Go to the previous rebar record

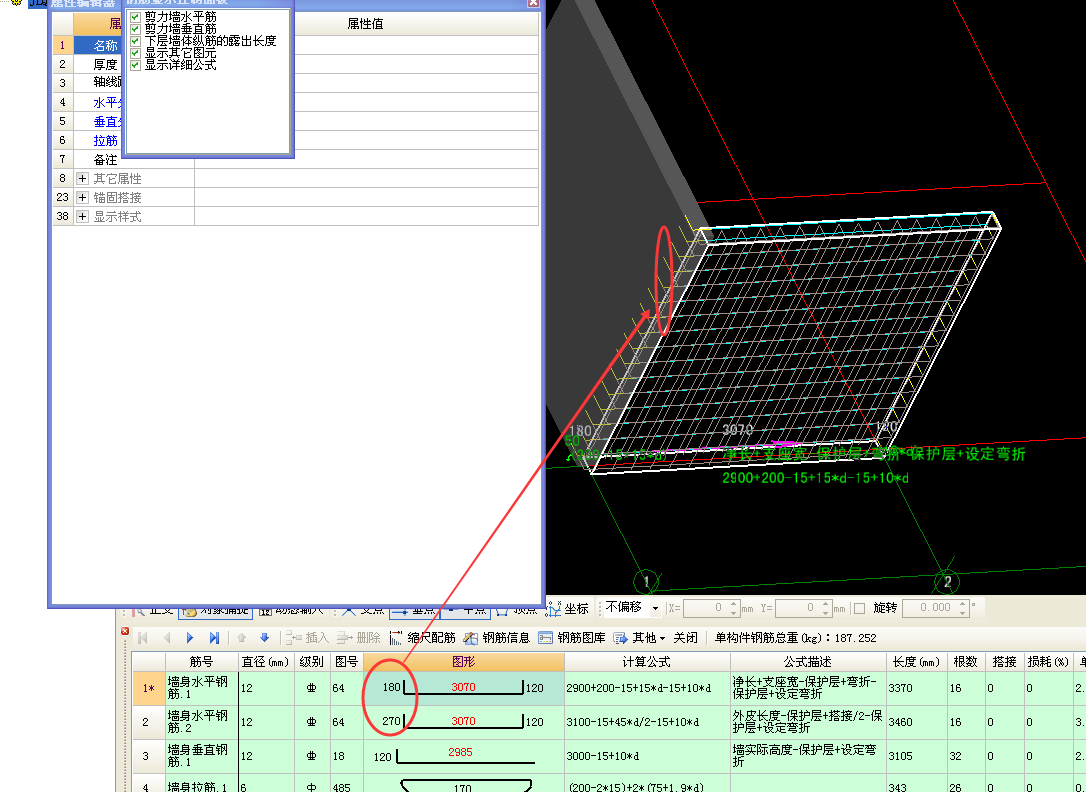pyautogui.click(x=167, y=638)
